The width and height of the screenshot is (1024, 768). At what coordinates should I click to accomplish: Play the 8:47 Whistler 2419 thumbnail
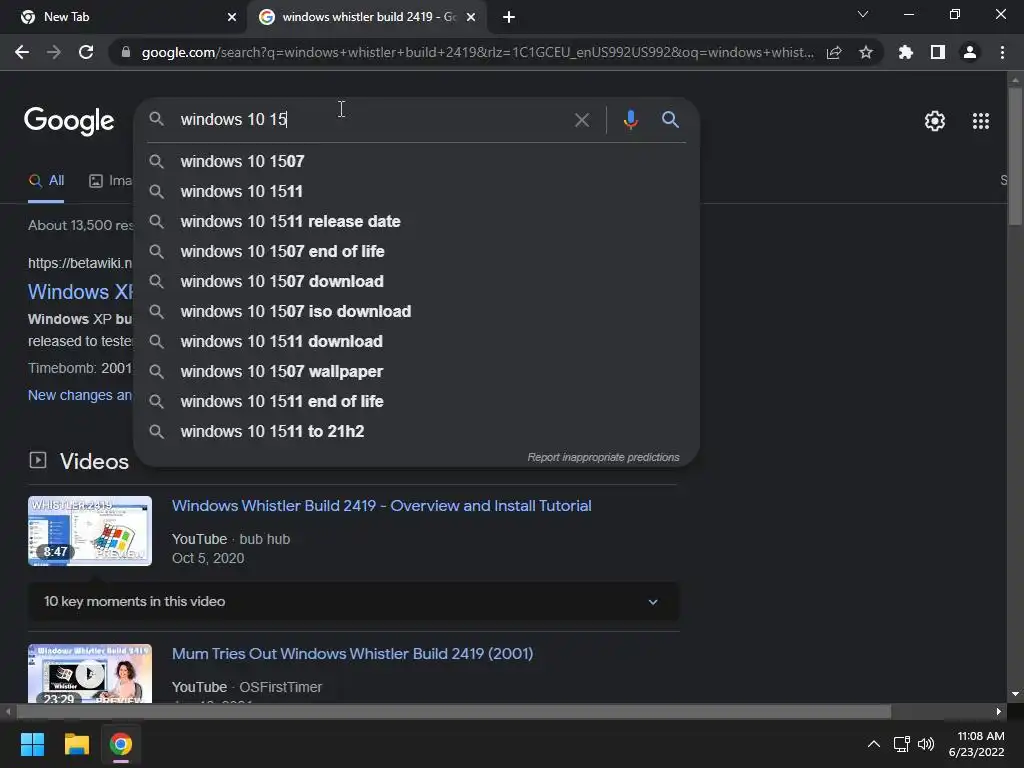(90, 531)
